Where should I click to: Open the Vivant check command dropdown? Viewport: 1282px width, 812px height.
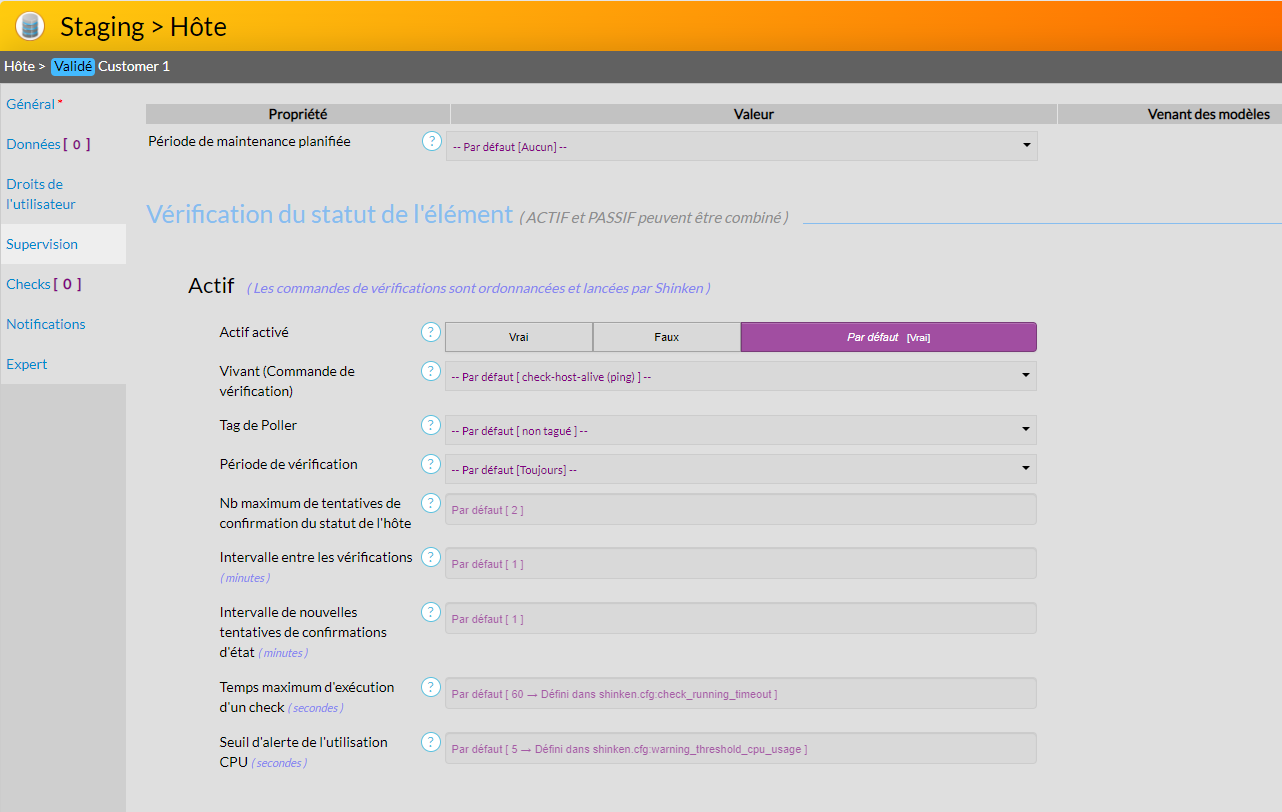[741, 376]
